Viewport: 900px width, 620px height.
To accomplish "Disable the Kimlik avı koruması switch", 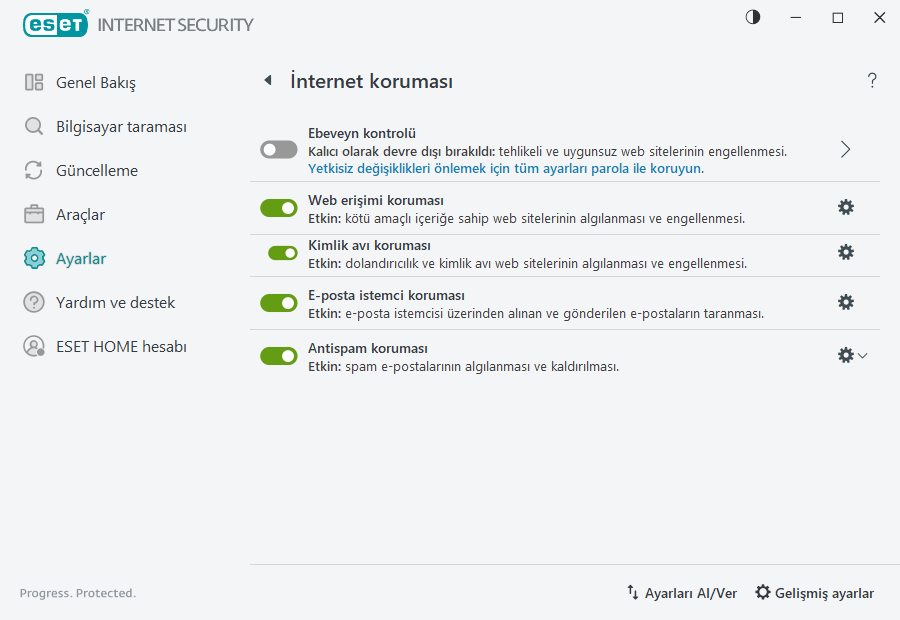I will pyautogui.click(x=278, y=252).
